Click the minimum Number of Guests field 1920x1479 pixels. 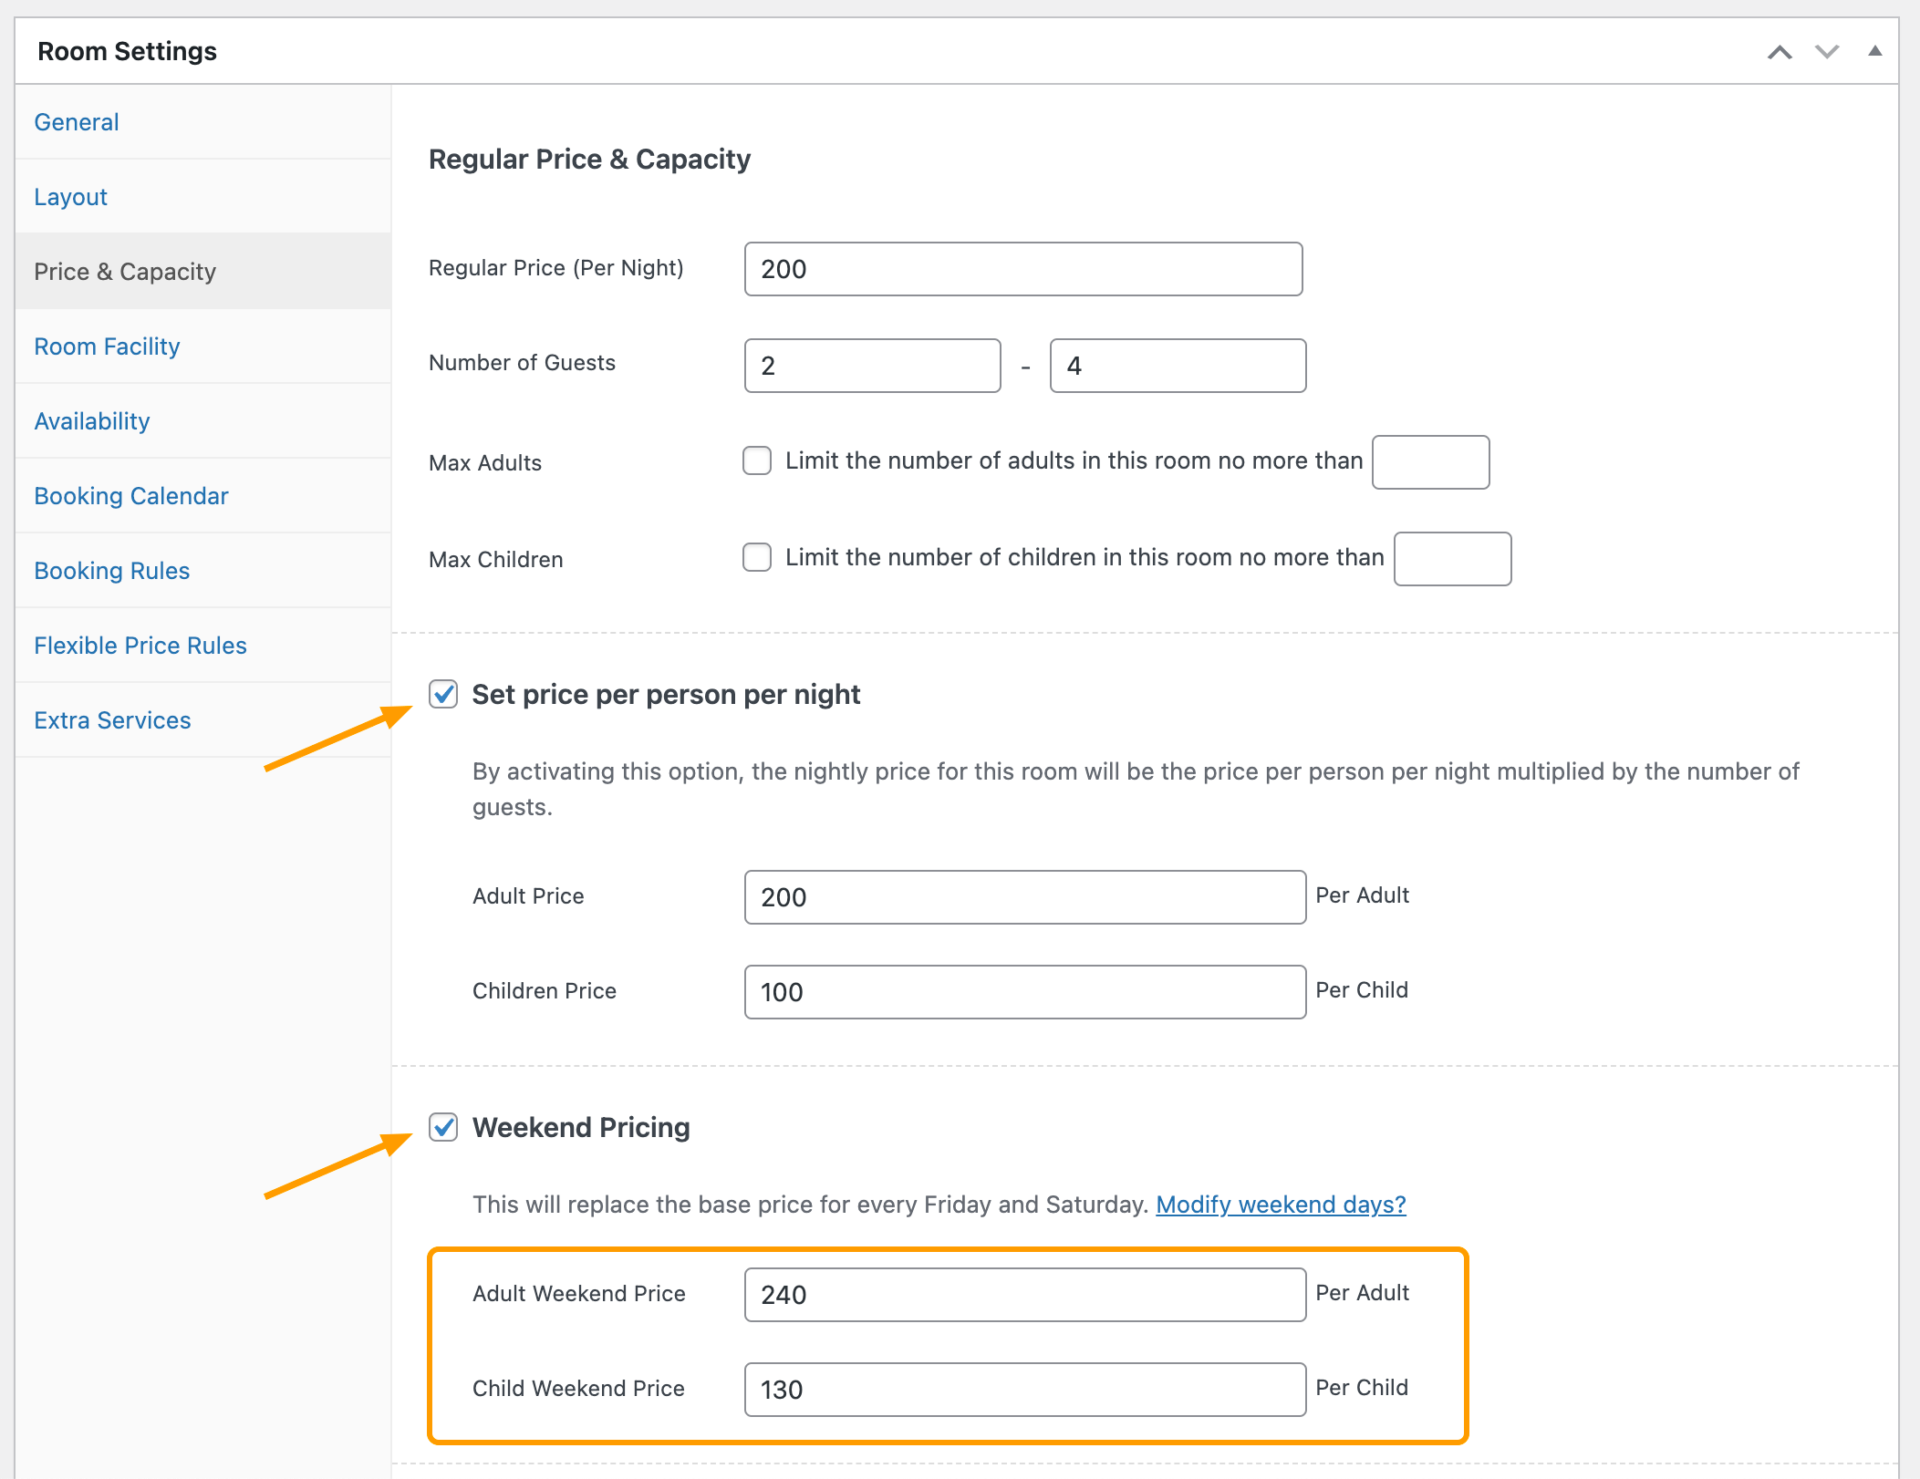(871, 364)
